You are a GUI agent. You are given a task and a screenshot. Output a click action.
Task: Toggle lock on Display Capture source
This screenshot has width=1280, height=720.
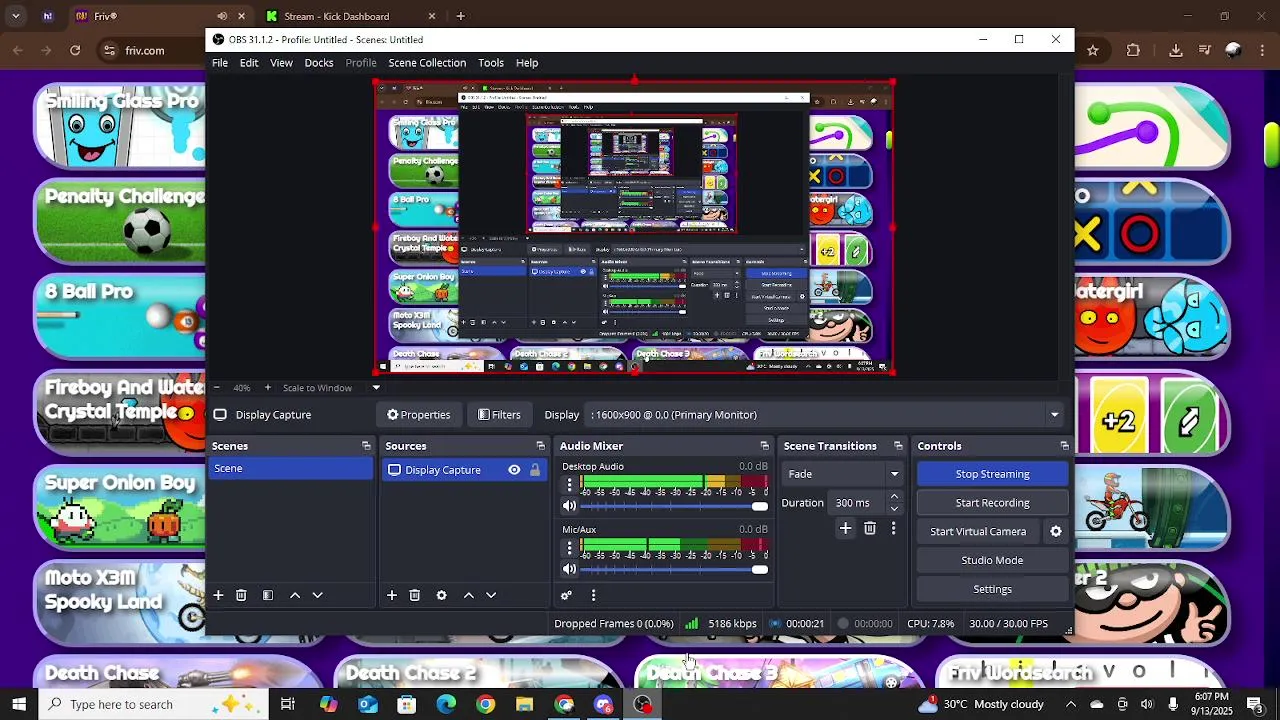535,470
